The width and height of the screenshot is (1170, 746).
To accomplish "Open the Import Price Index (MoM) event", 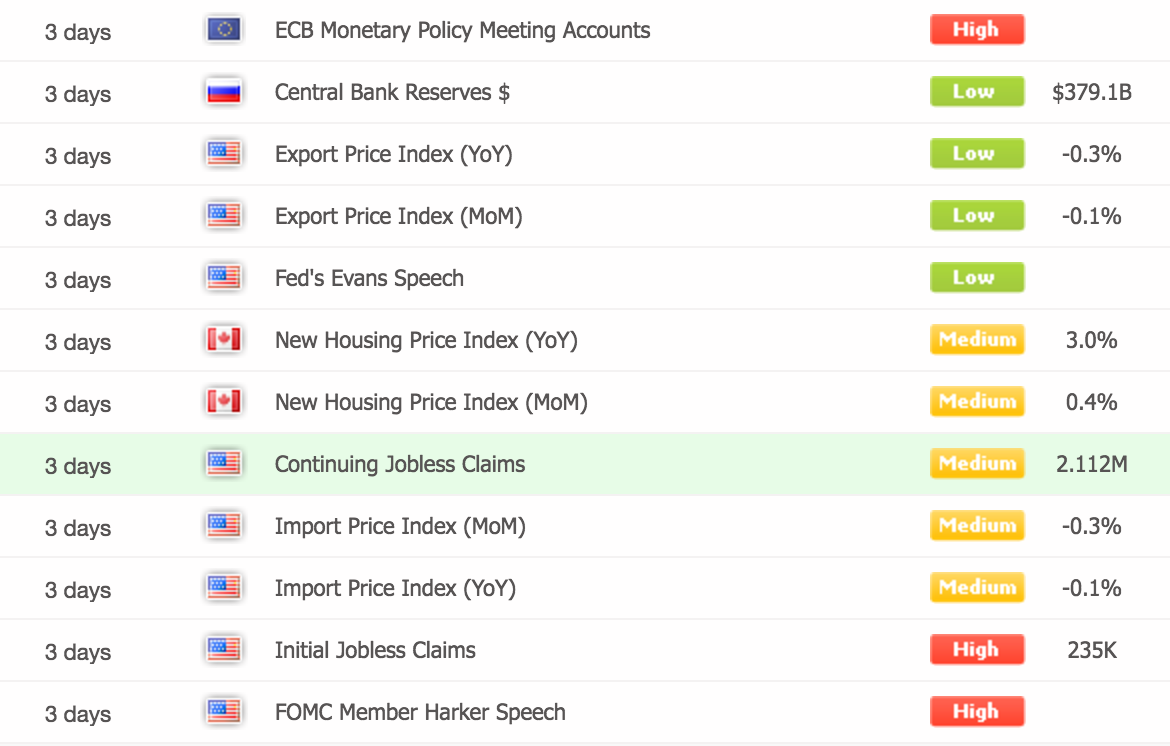I will (400, 526).
